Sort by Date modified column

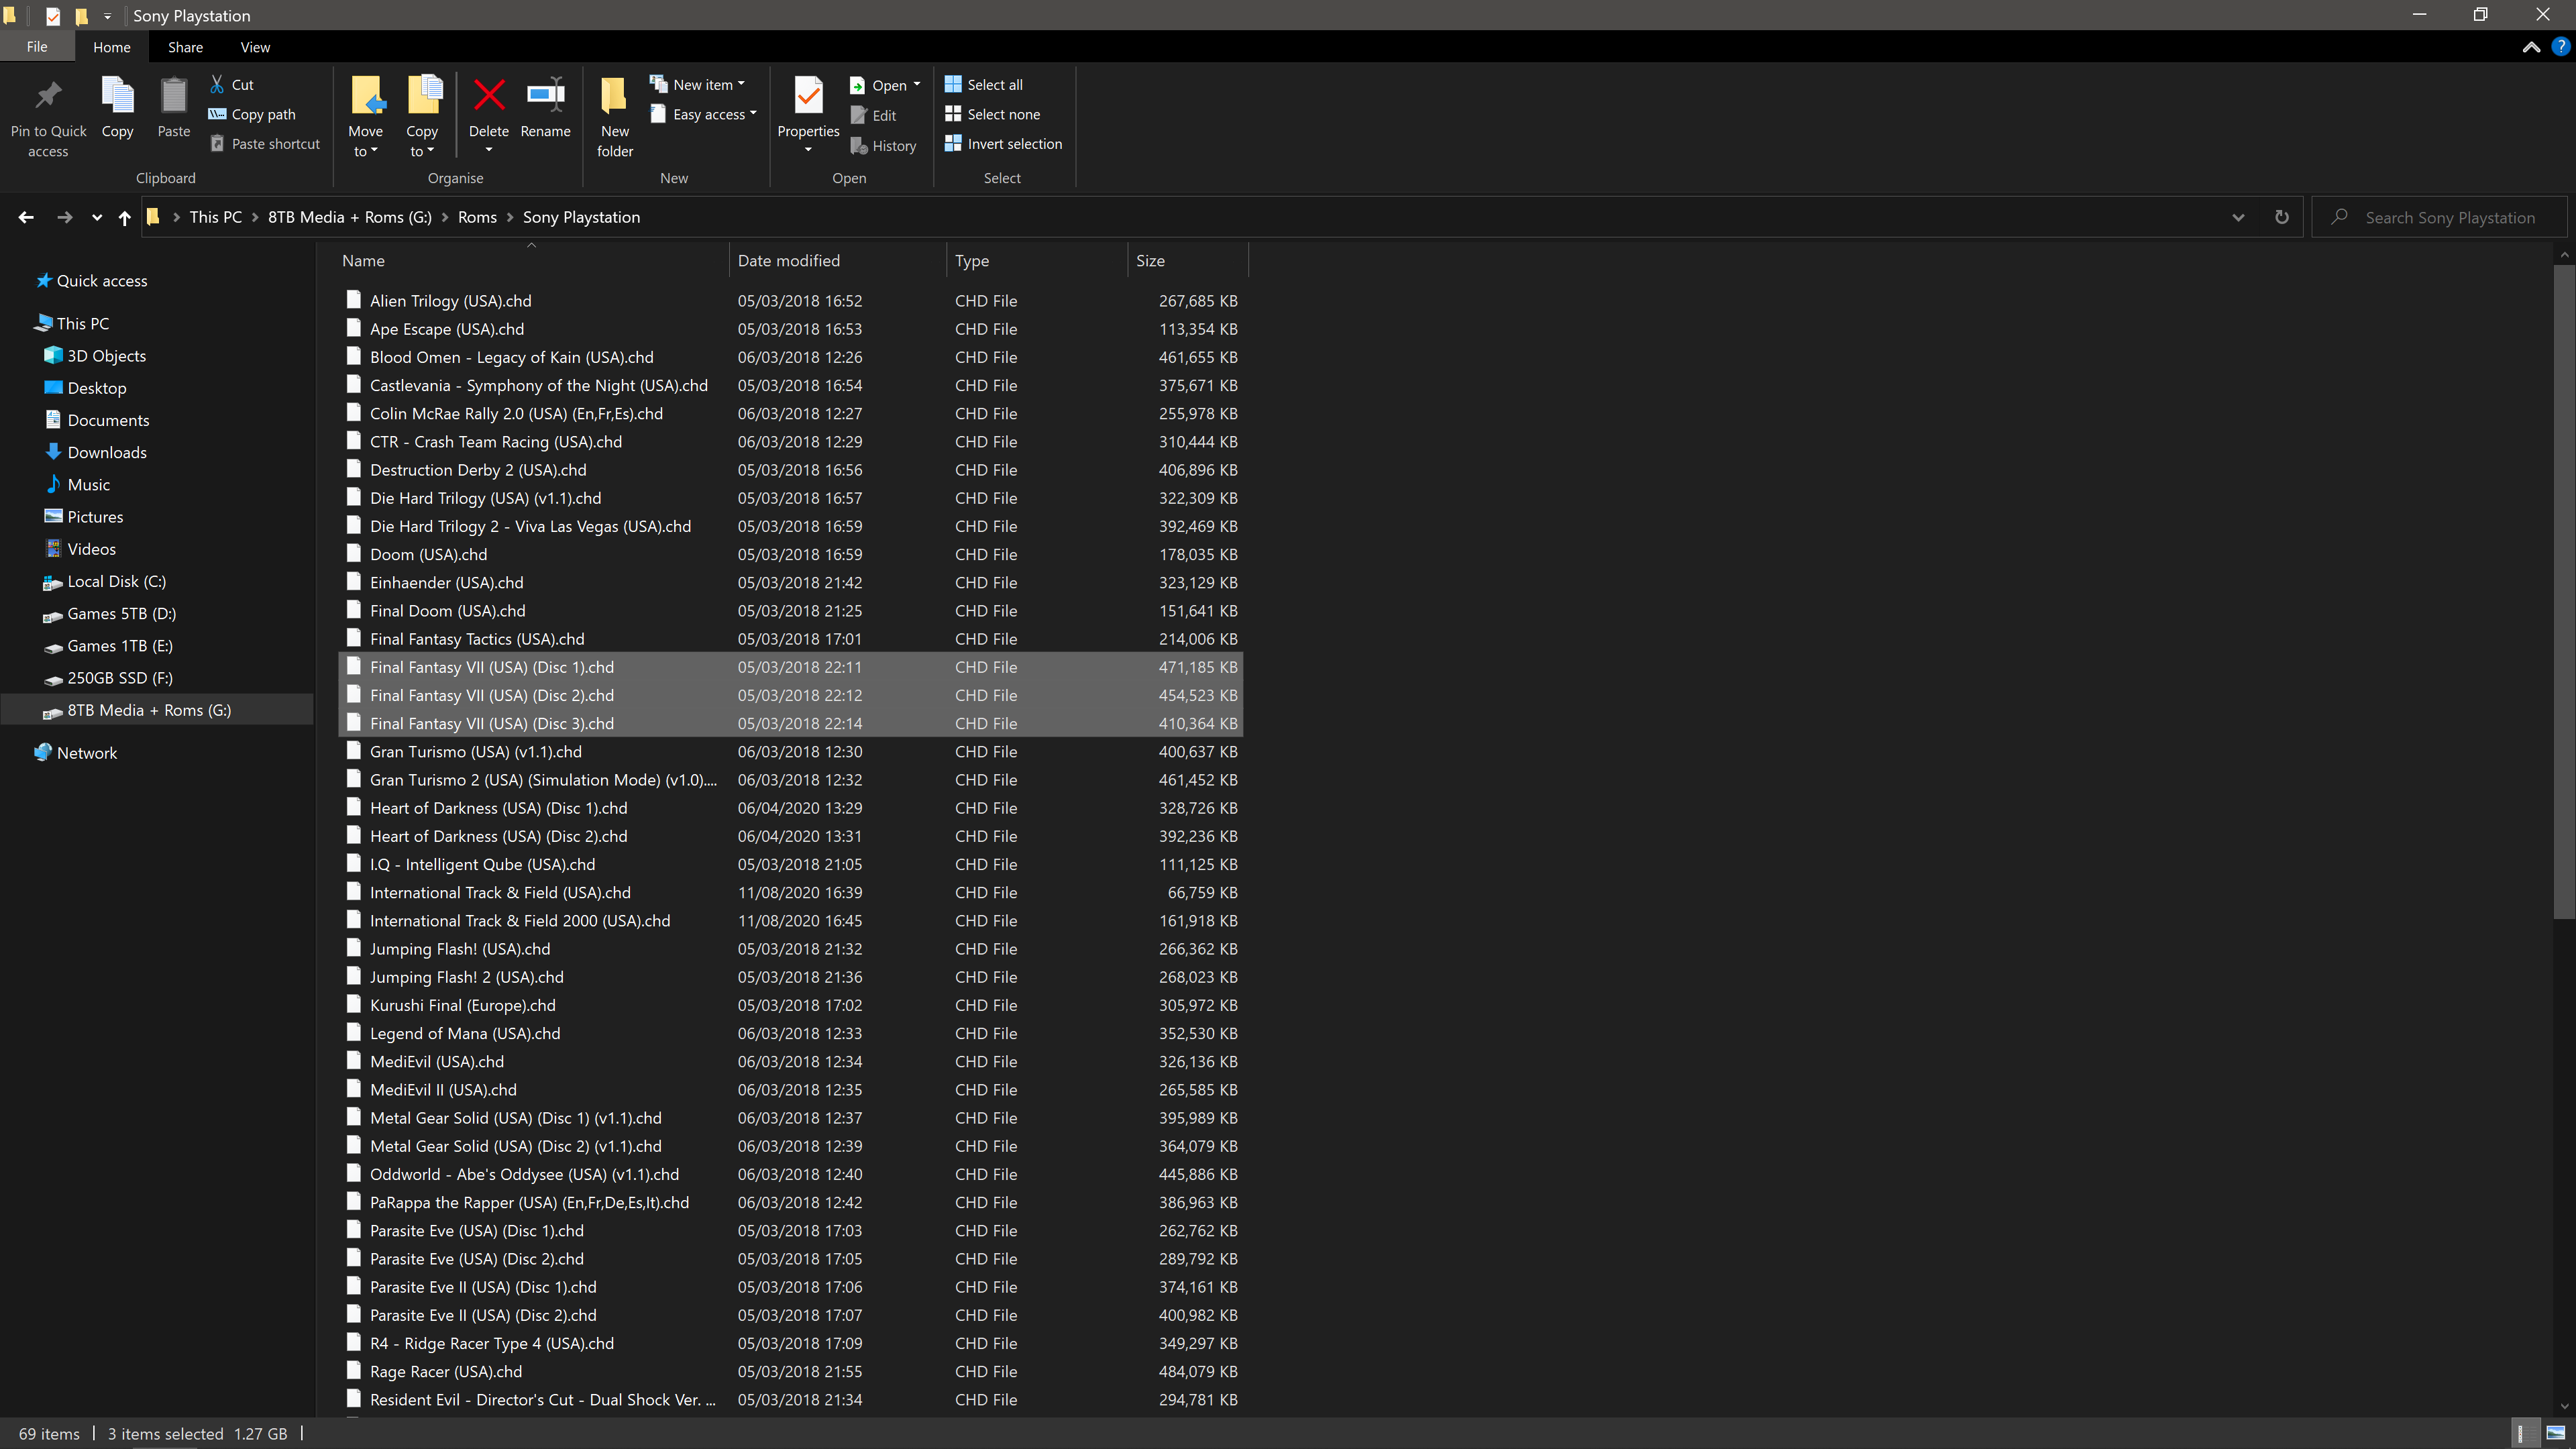(x=838, y=260)
